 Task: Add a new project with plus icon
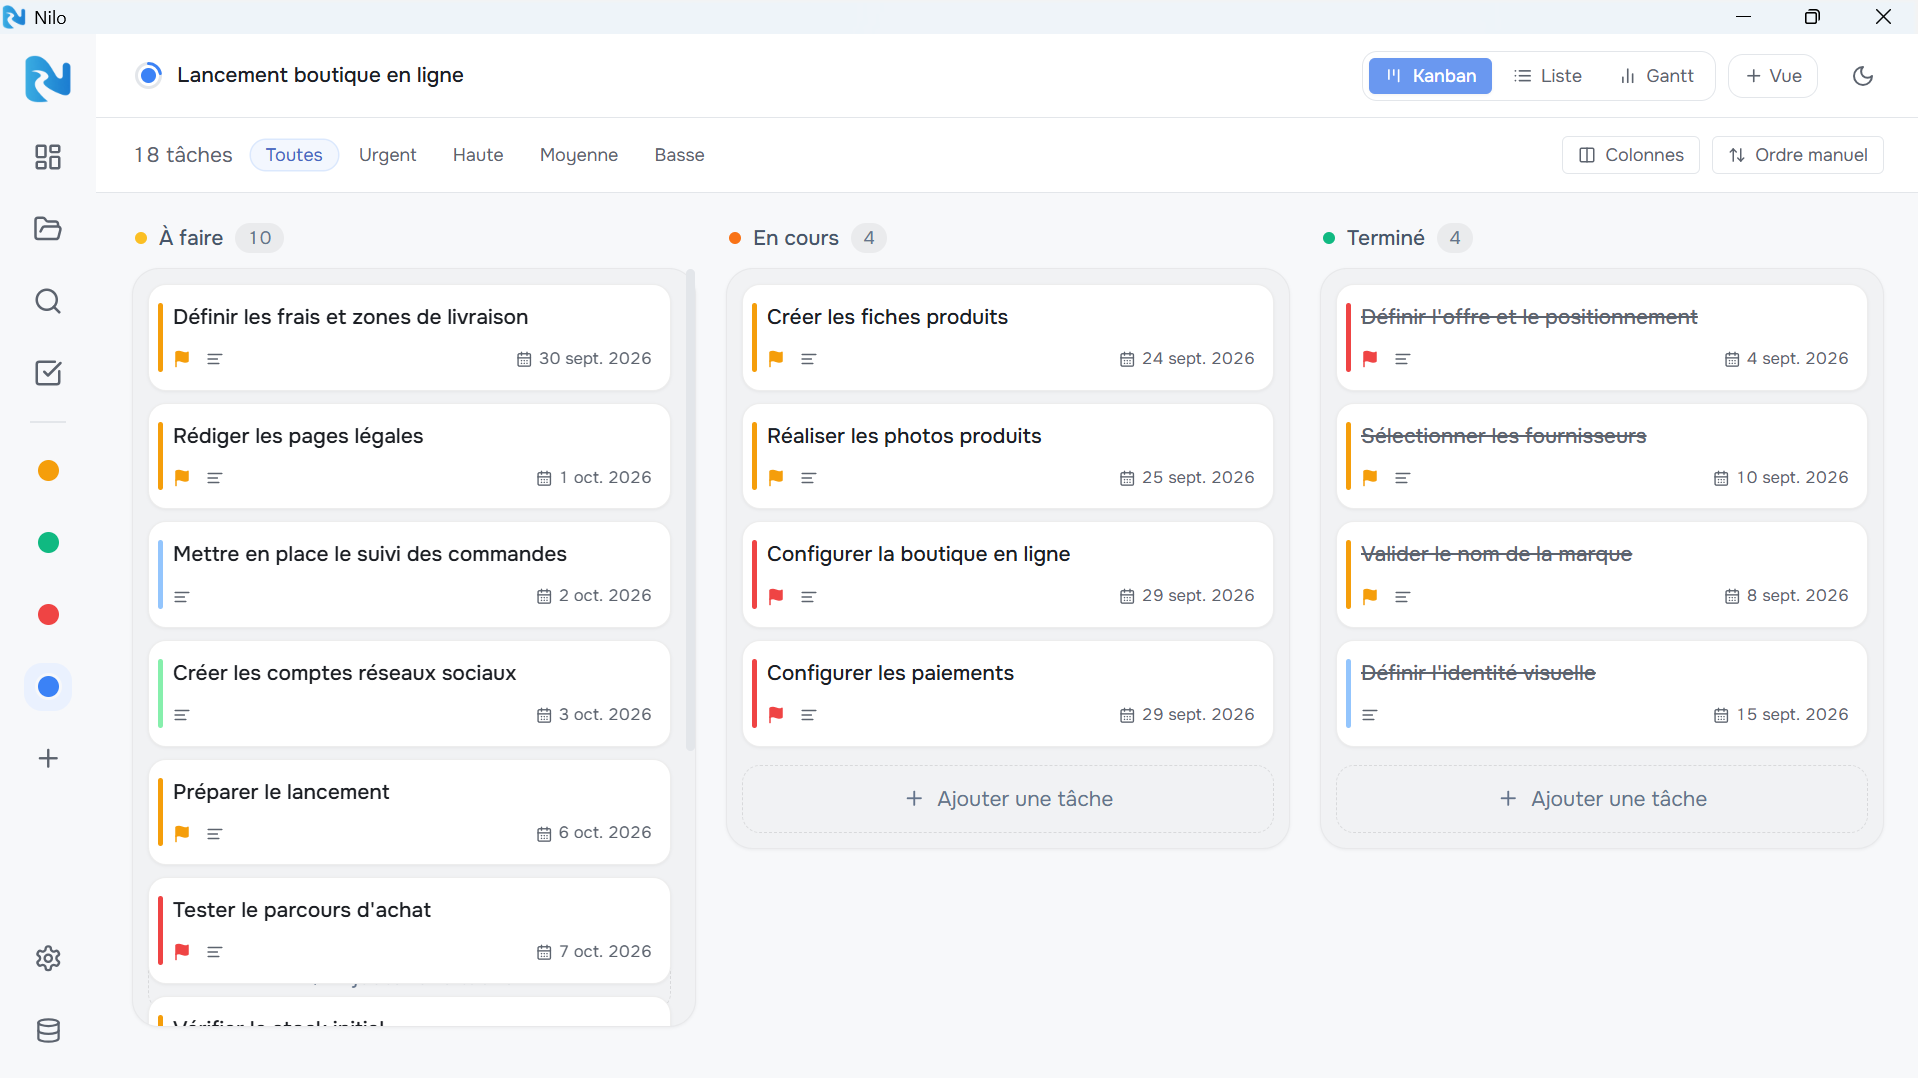point(48,759)
